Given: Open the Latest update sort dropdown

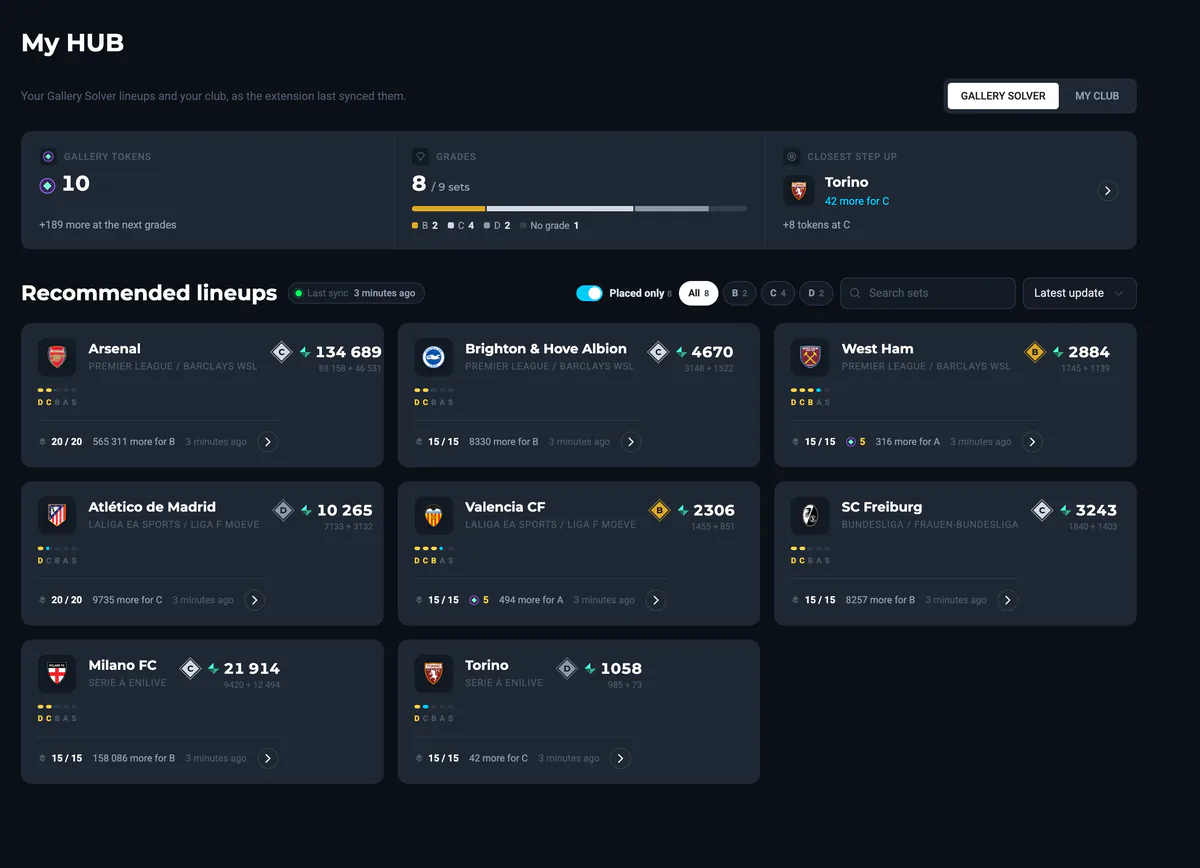Looking at the screenshot, I should (x=1079, y=293).
